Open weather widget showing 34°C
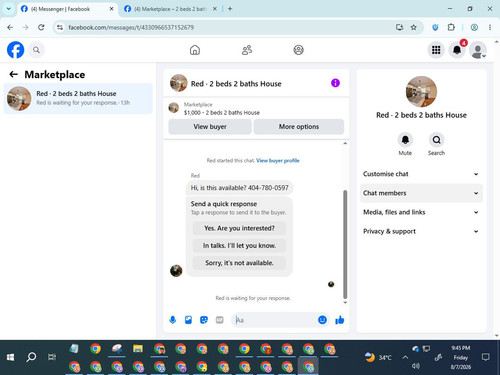This screenshot has width=500, height=375. pyautogui.click(x=378, y=357)
